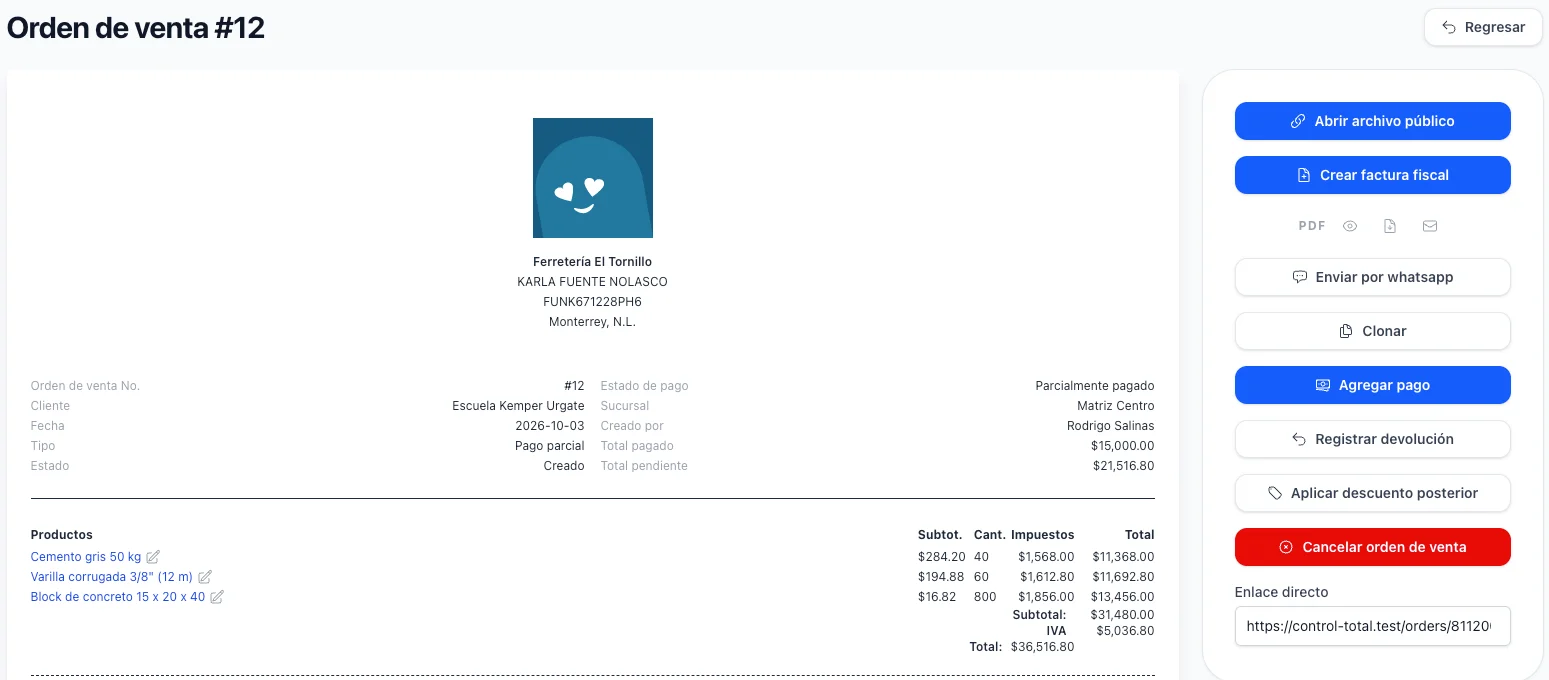Click the subtotal amount $31,480.00
This screenshot has height=680, width=1549.
coord(1123,615)
